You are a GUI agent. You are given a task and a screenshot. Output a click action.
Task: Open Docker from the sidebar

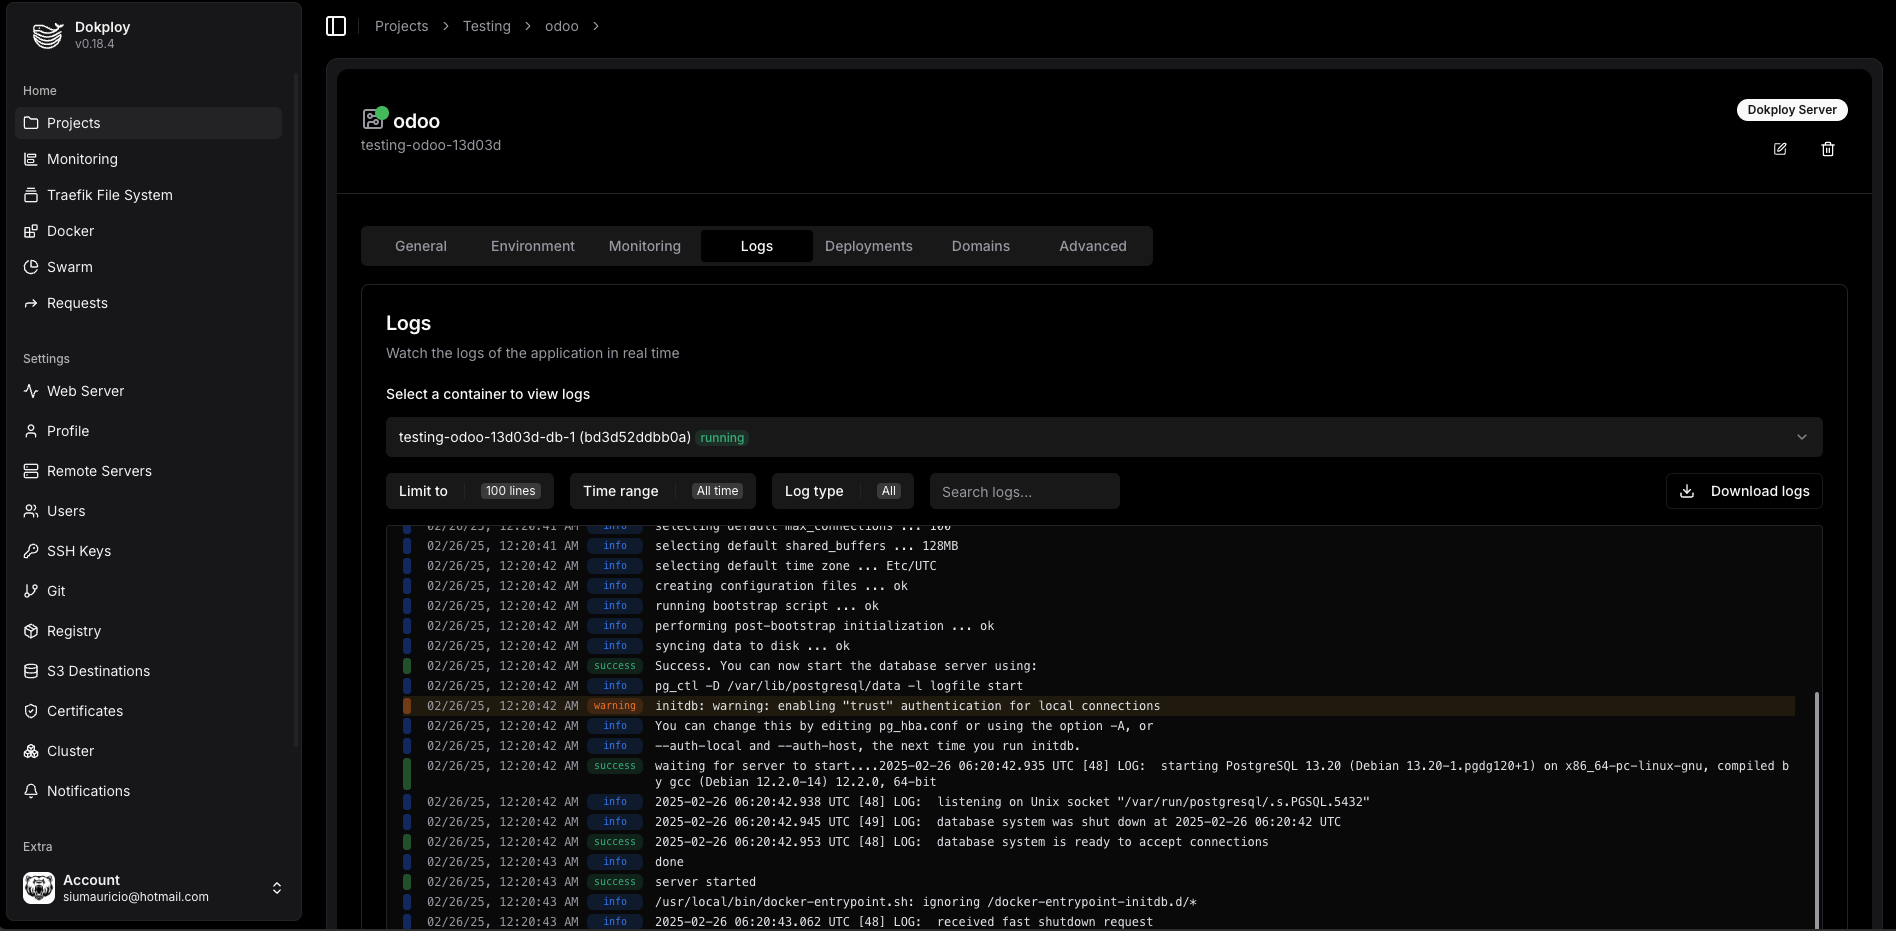tap(70, 231)
